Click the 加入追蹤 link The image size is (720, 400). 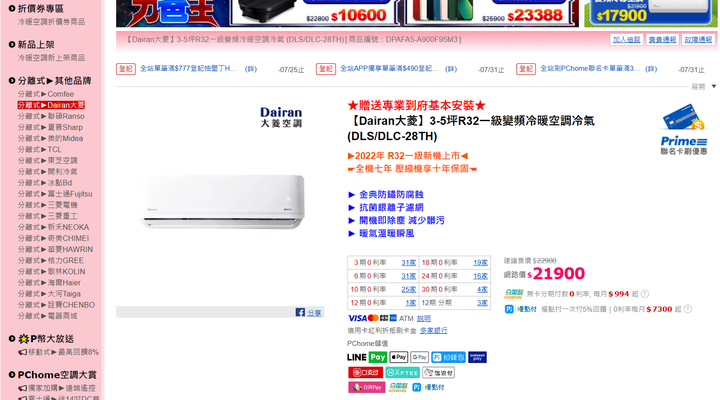click(x=626, y=40)
